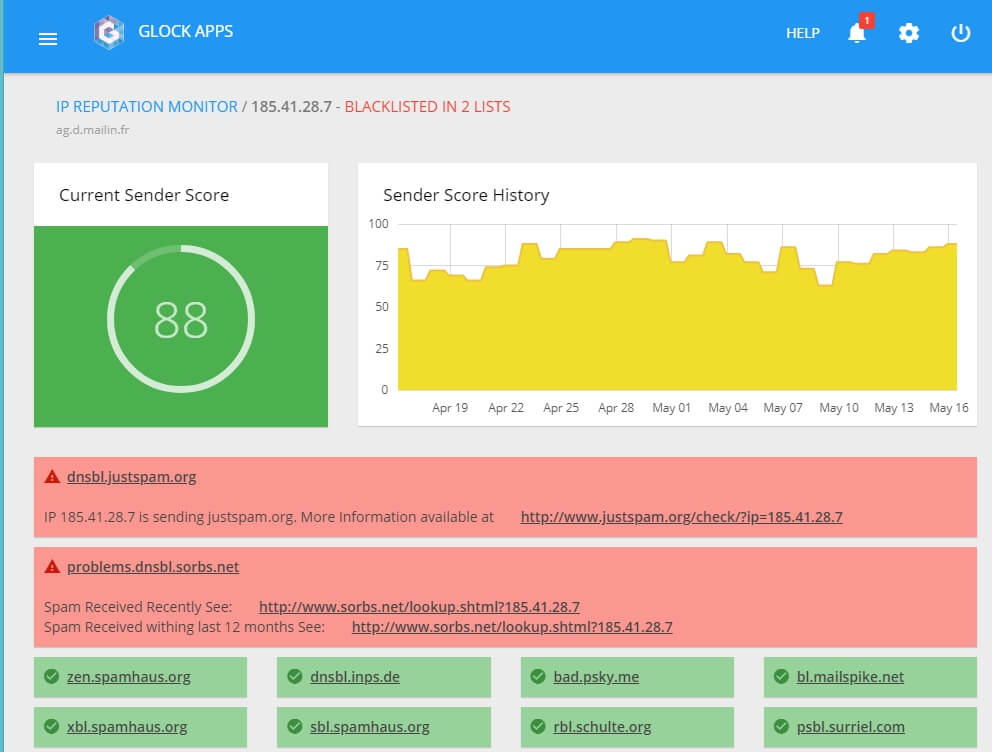Open the HELP menu item
This screenshot has height=752, width=992.
803,33
